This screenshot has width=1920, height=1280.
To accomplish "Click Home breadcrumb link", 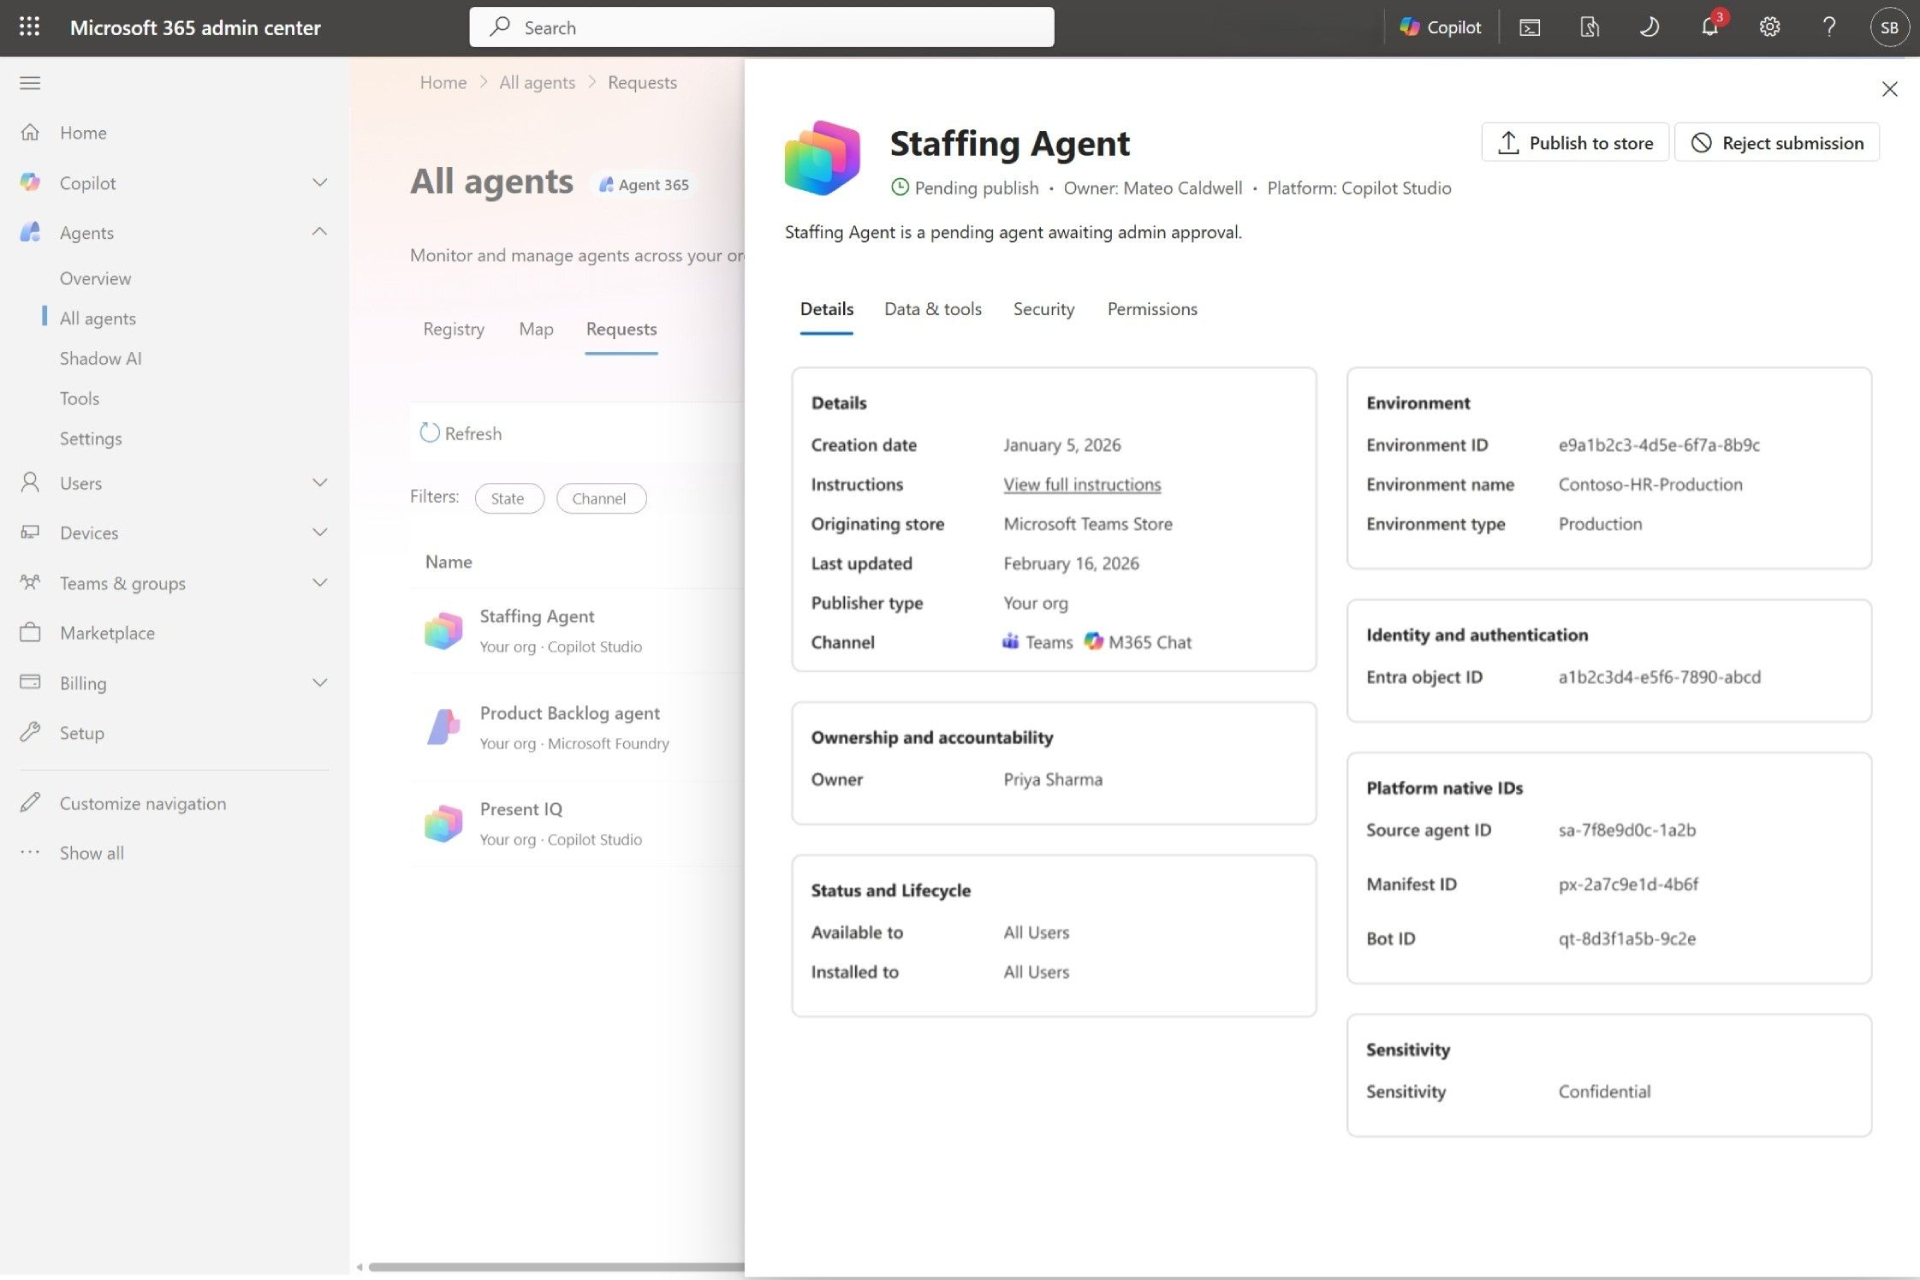I will coord(443,82).
